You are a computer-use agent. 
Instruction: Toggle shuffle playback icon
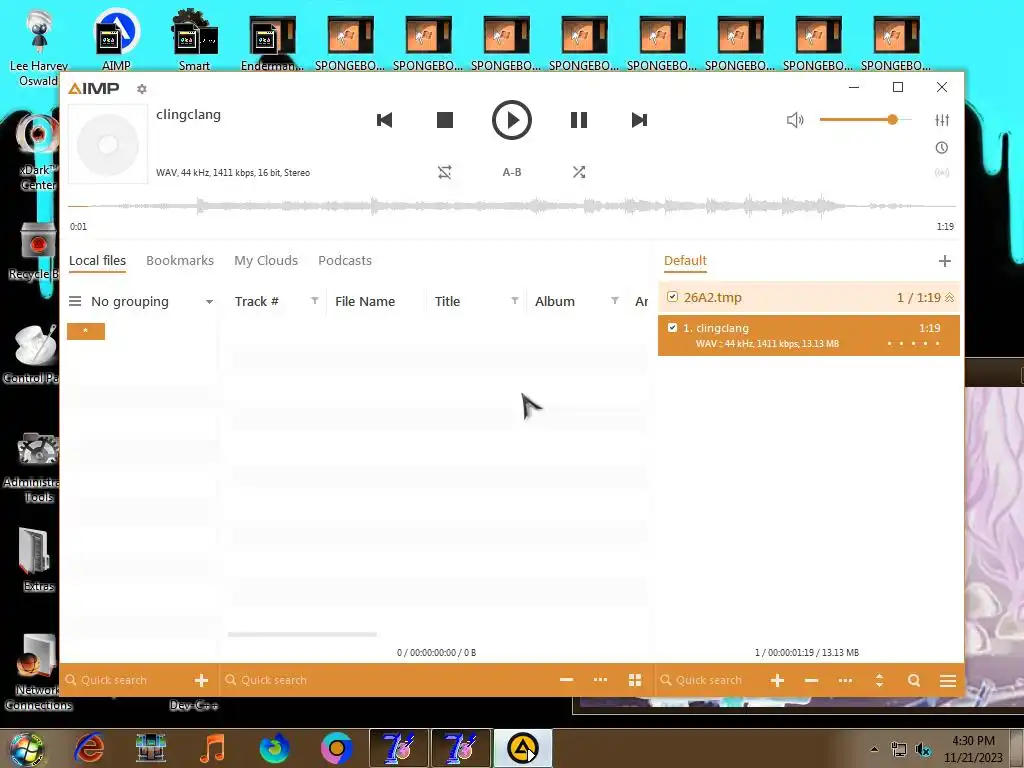[x=579, y=172]
